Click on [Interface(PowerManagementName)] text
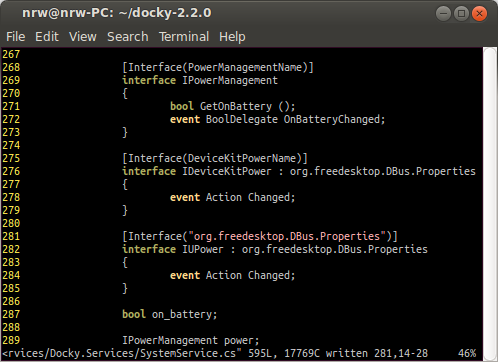The width and height of the screenshot is (498, 362). pyautogui.click(x=218, y=67)
